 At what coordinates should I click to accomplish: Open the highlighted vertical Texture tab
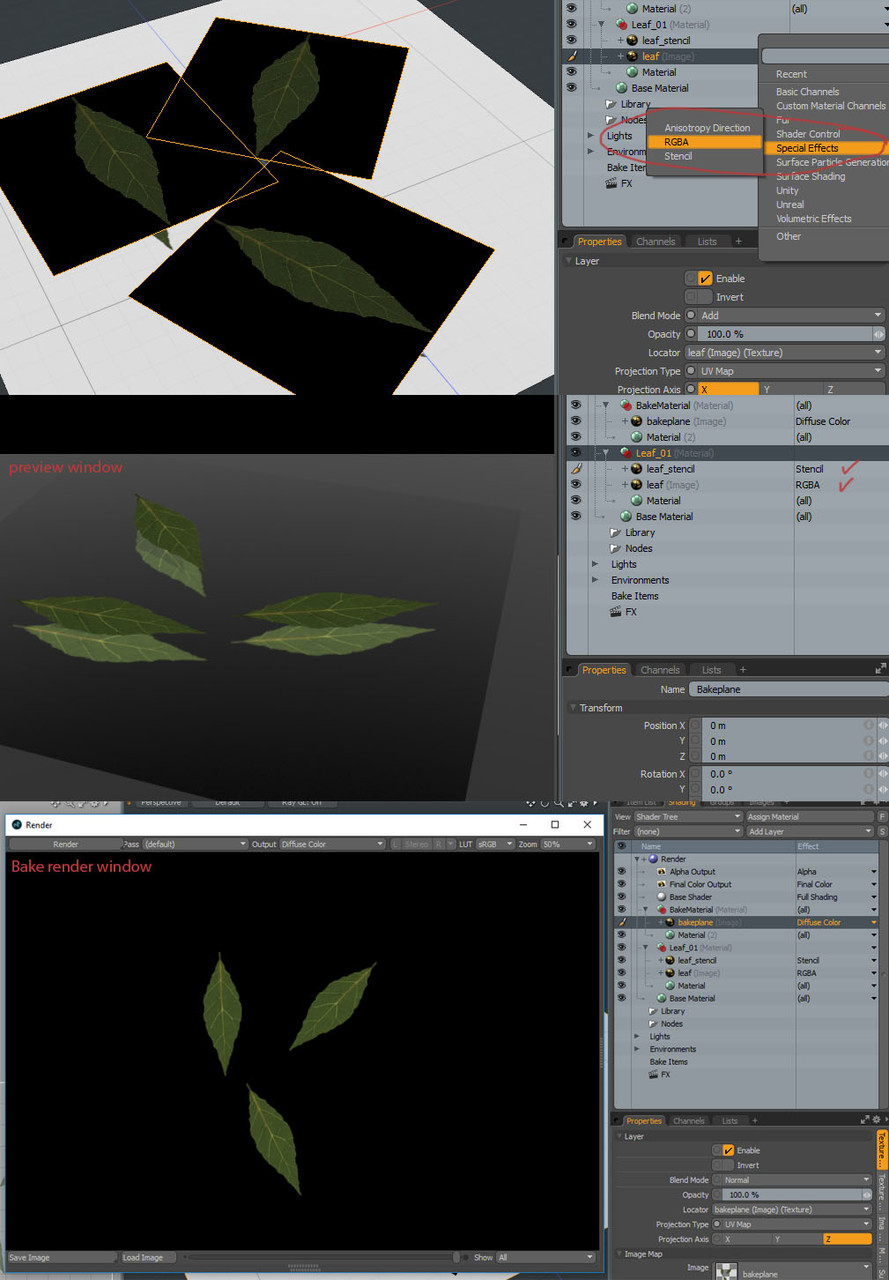click(882, 1148)
